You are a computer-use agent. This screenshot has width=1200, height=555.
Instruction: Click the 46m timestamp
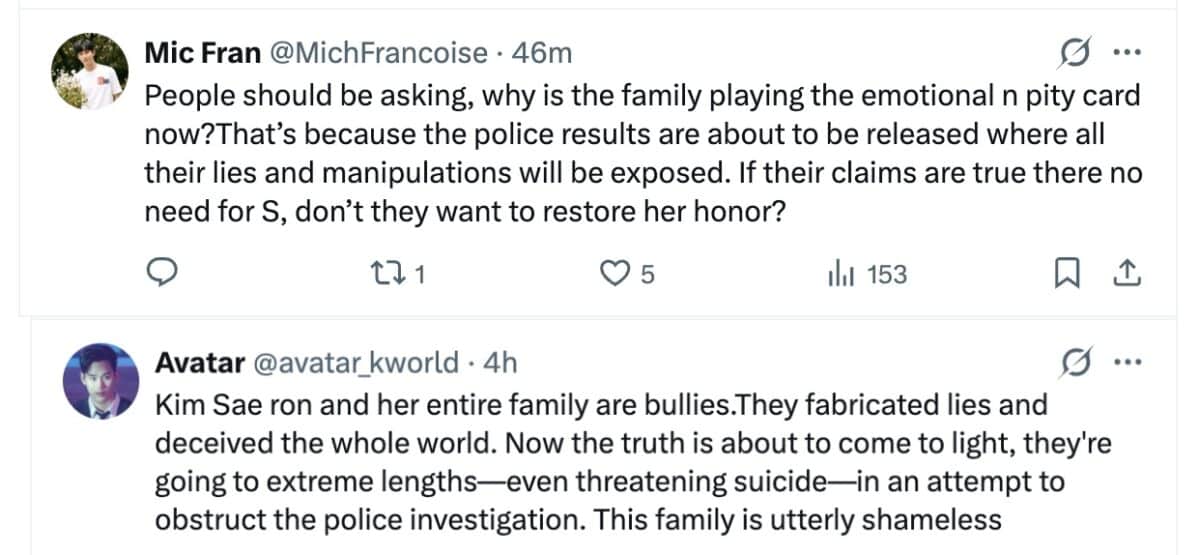click(540, 53)
